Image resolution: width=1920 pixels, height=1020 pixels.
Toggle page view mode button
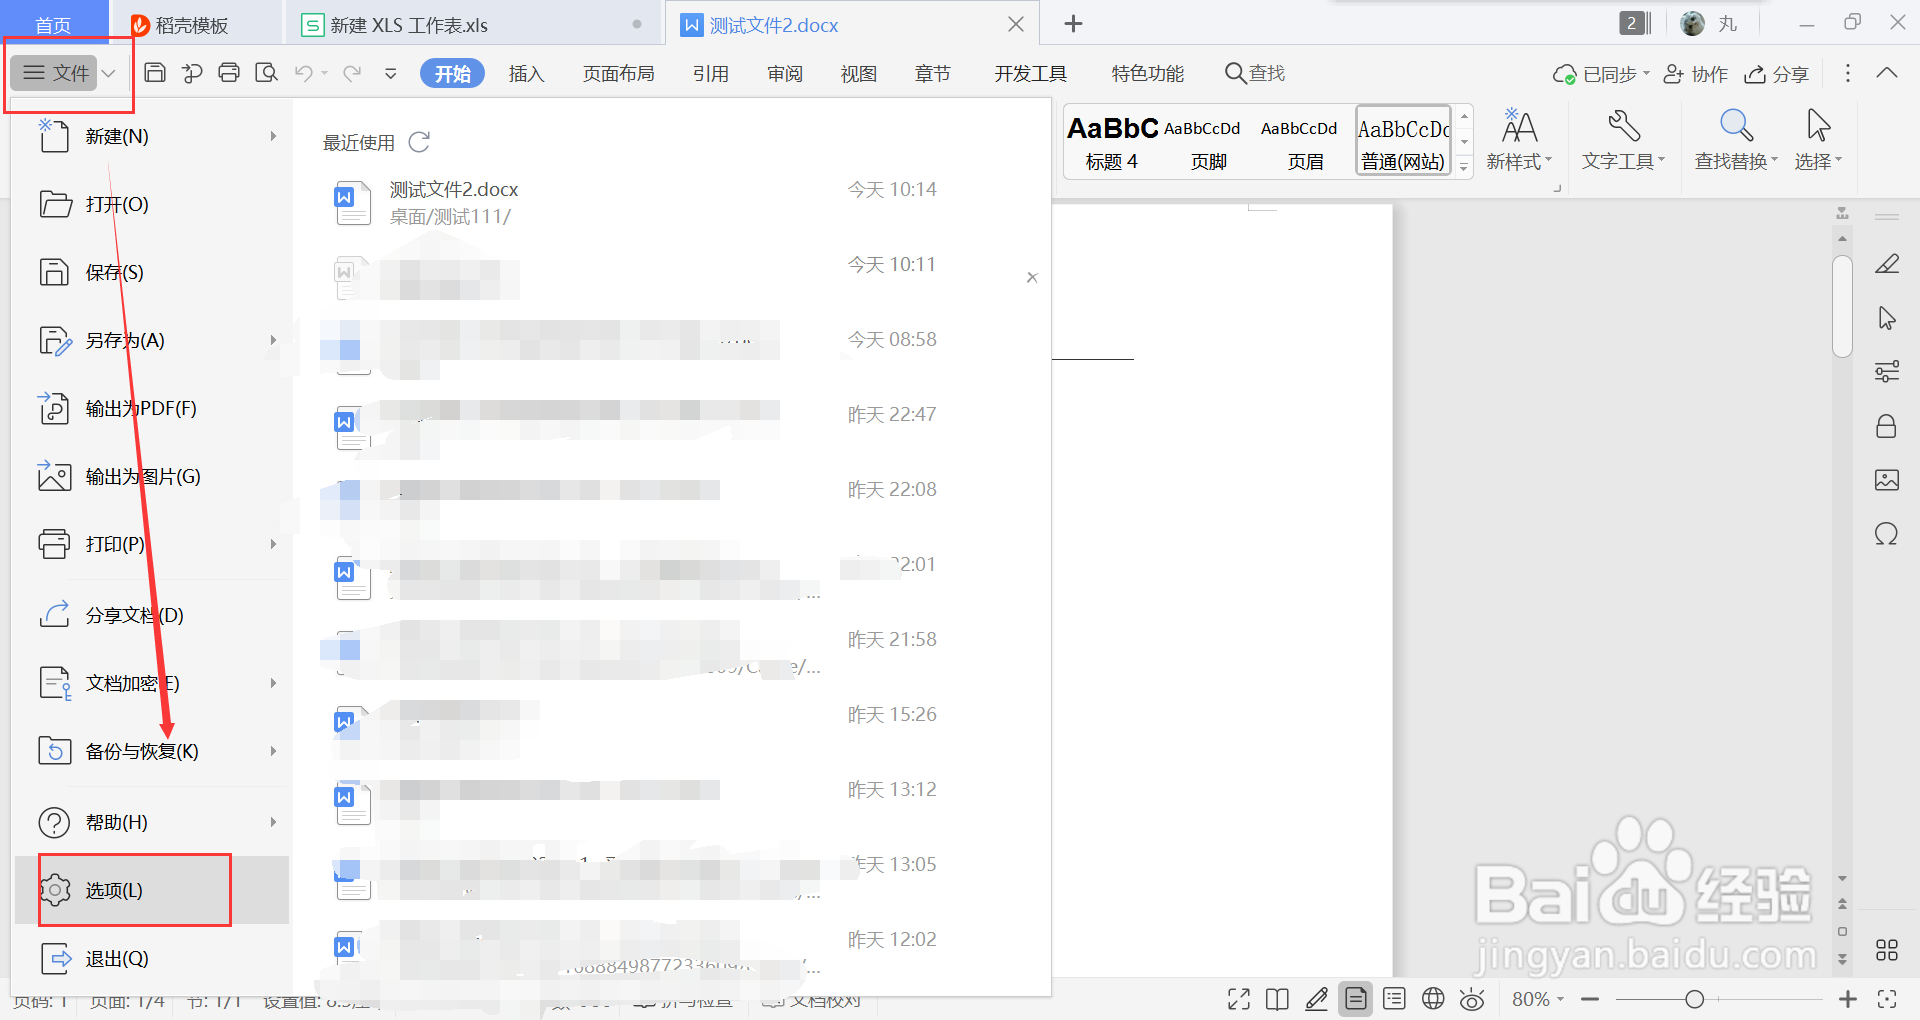[1356, 998]
